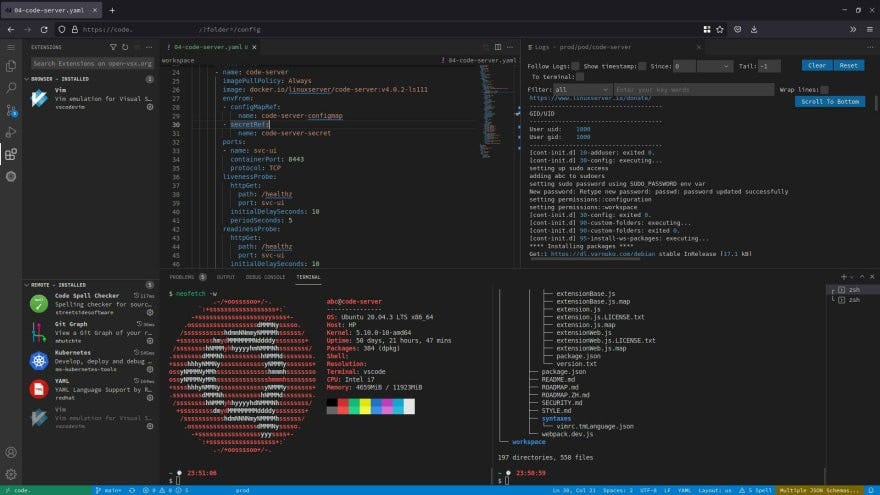This screenshot has height=495, width=880.
Task: Open the Explorer view in activity bar
Action: tap(11, 66)
